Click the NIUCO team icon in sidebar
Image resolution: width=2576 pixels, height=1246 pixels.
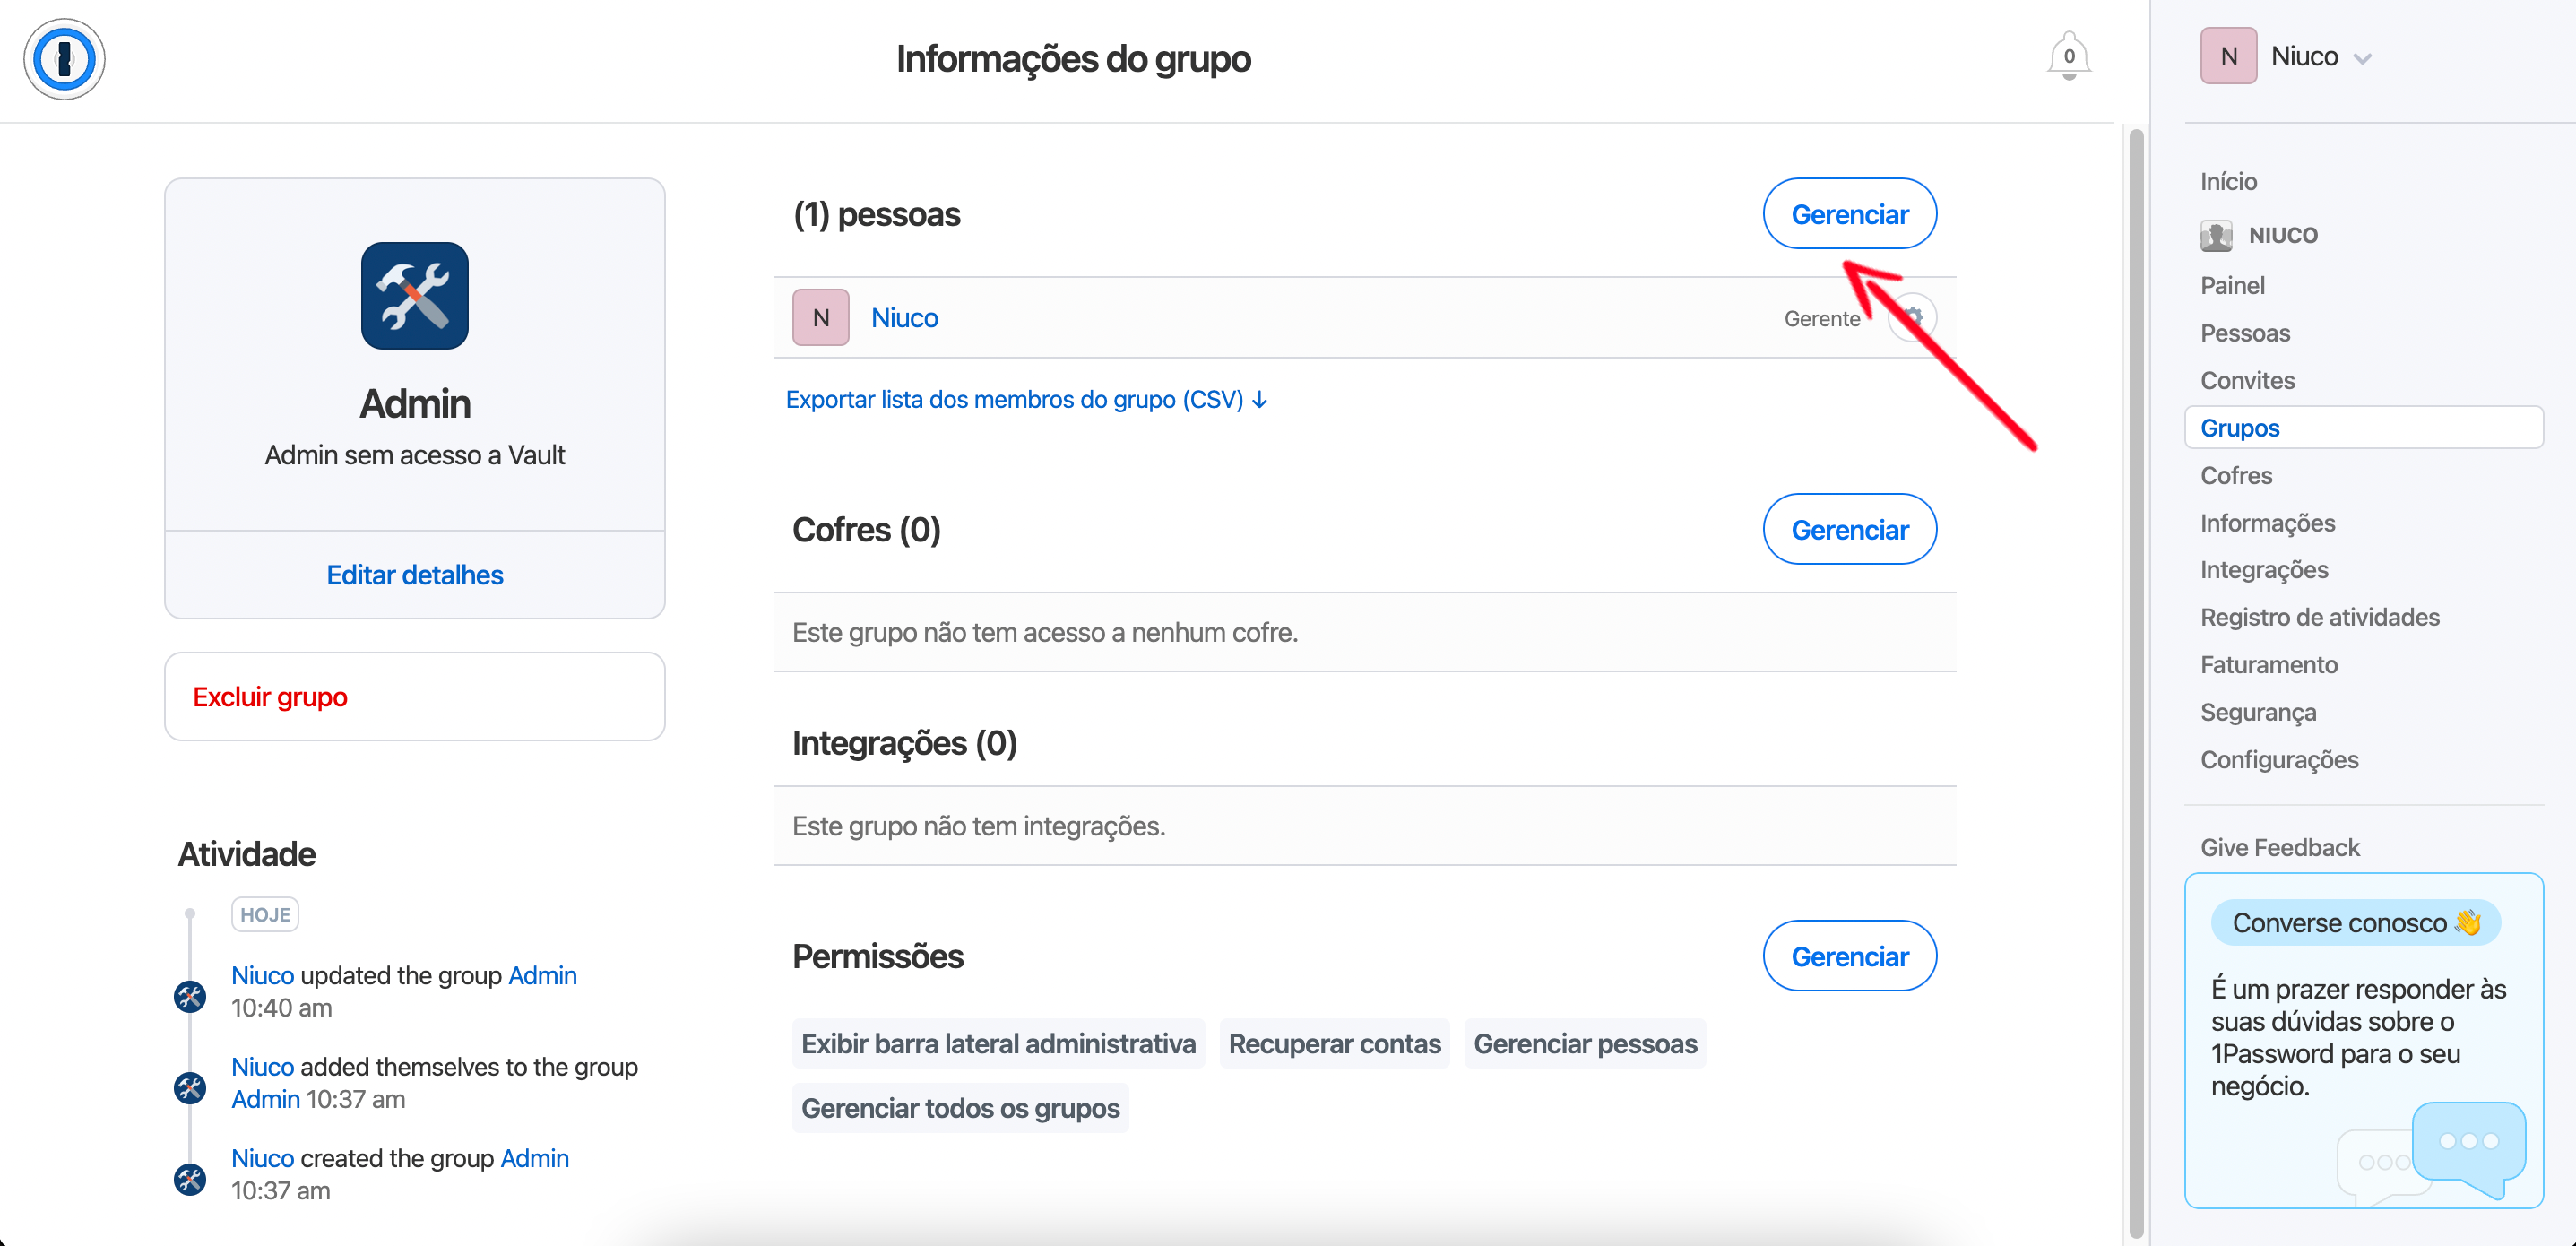click(2216, 236)
